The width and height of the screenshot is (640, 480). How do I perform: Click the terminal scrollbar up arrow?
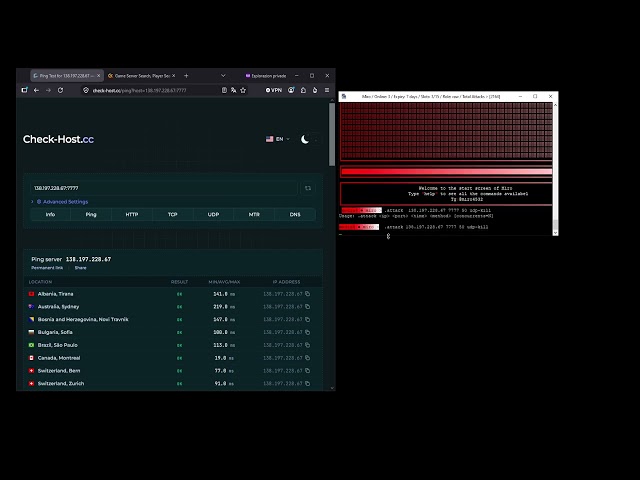click(x=555, y=105)
